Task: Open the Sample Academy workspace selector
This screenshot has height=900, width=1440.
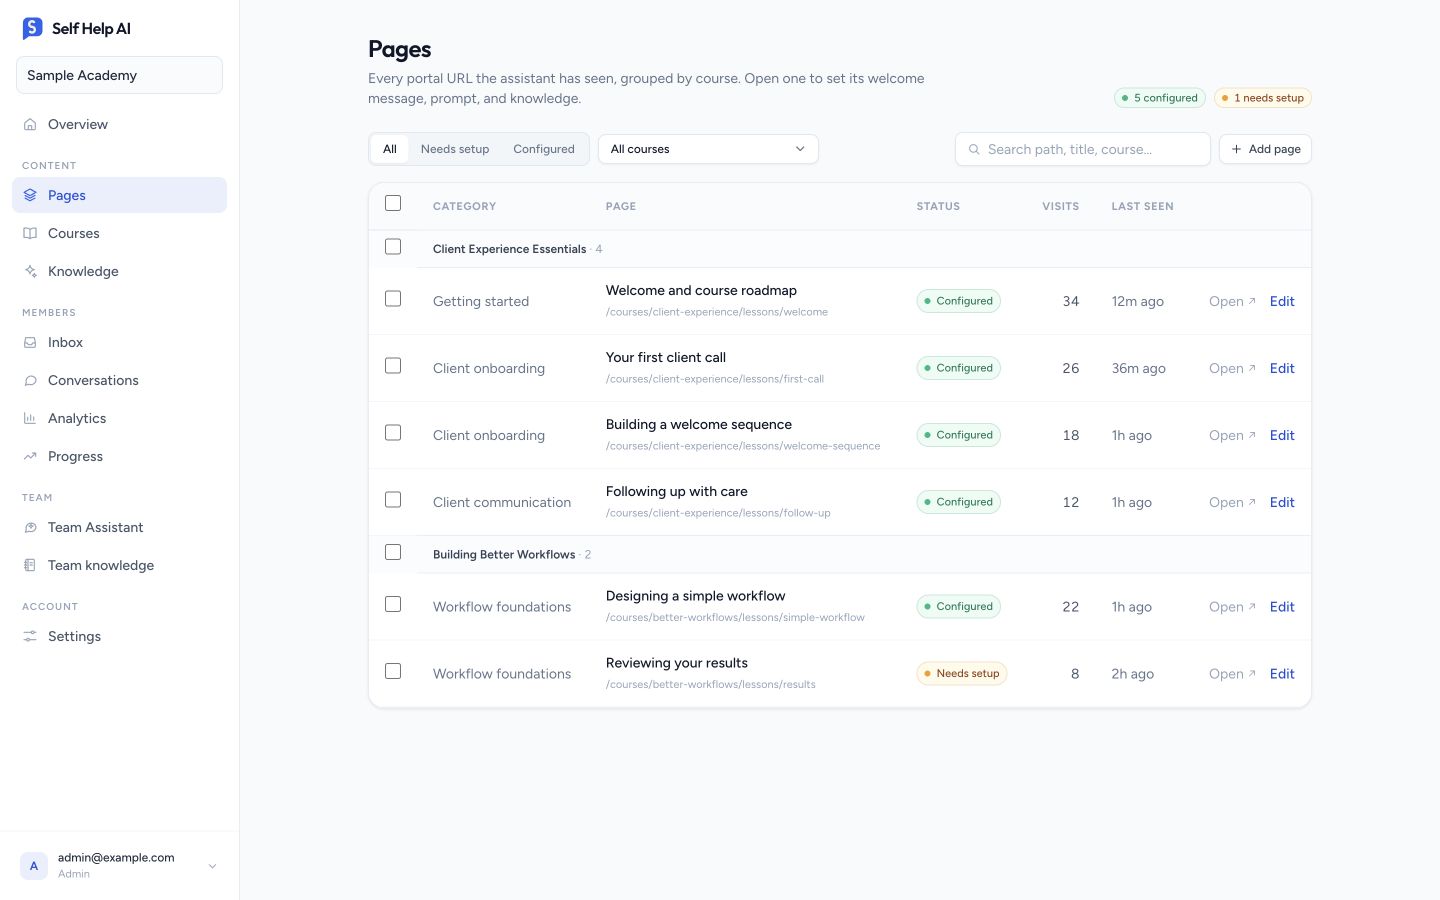Action: coord(119,76)
